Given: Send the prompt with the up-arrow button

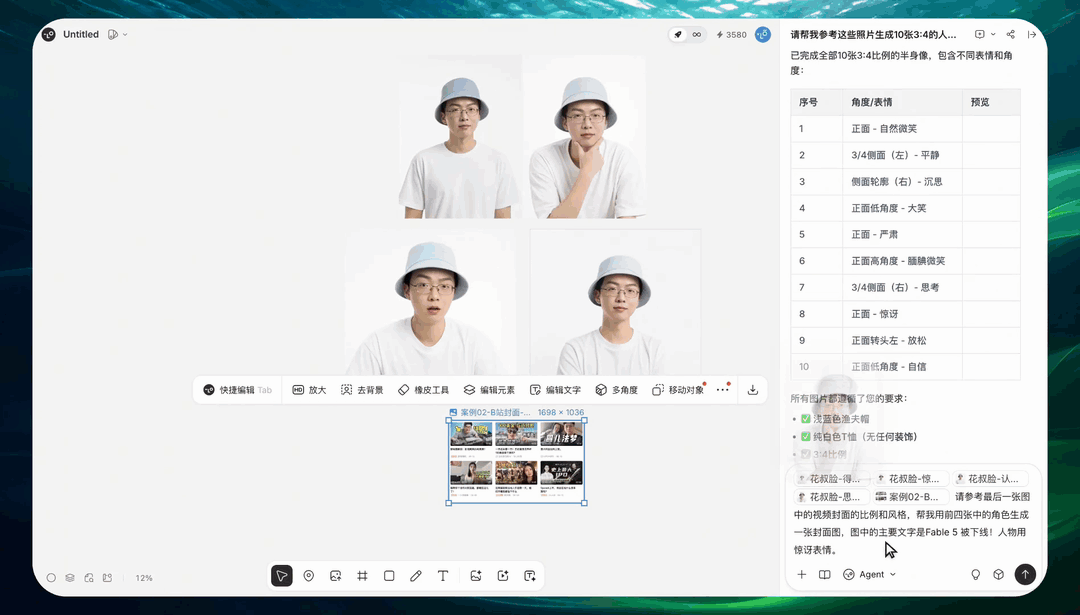Looking at the screenshot, I should 1025,574.
